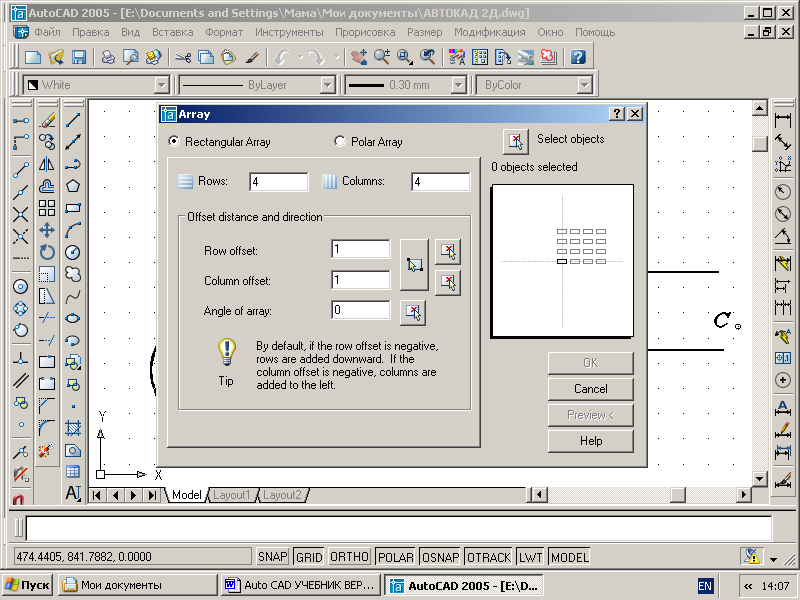Click Pick Row Offset button

point(448,252)
